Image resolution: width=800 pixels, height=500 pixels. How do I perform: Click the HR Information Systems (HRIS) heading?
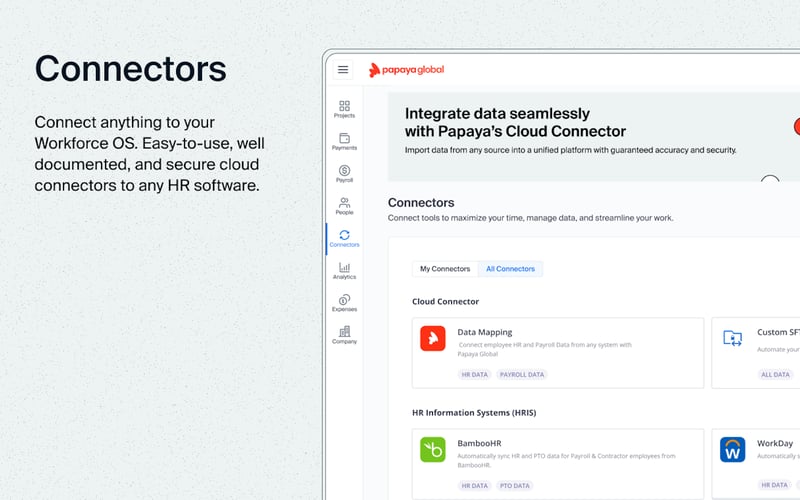click(x=474, y=413)
